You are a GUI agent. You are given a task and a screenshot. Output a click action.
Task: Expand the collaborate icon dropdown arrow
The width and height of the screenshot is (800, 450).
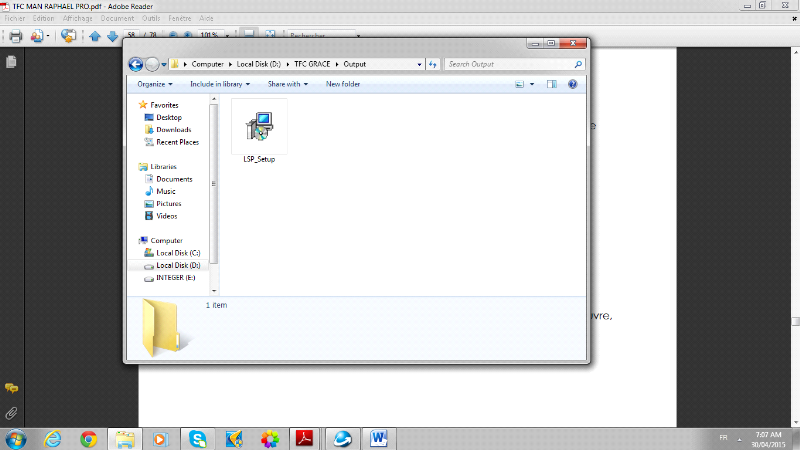[48, 36]
